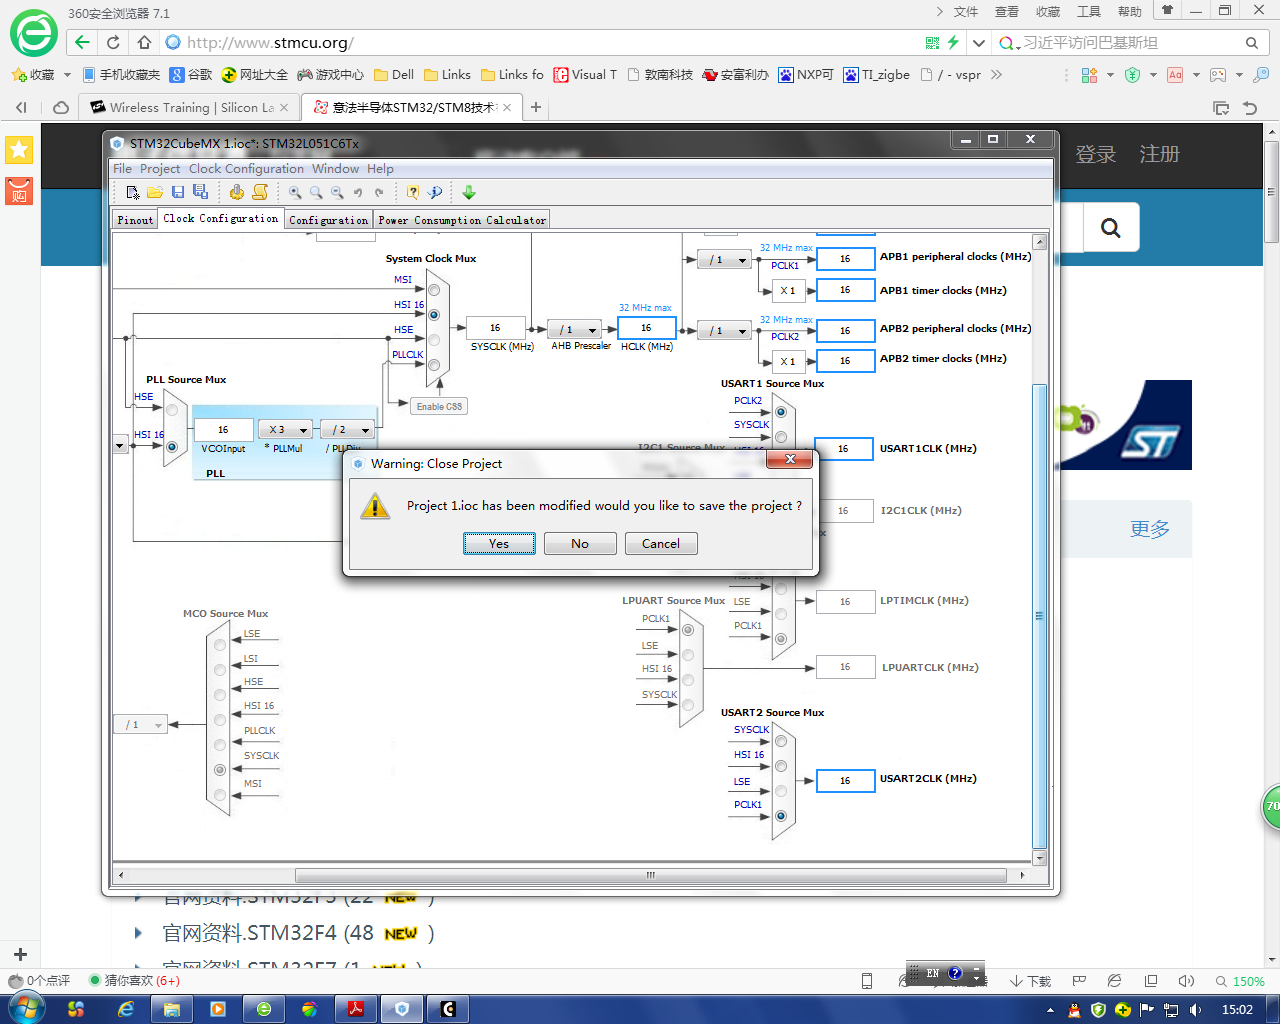Open the APB2 prescaler /1 dropdown
Viewport: 1280px width, 1024px height.
[x=724, y=331]
